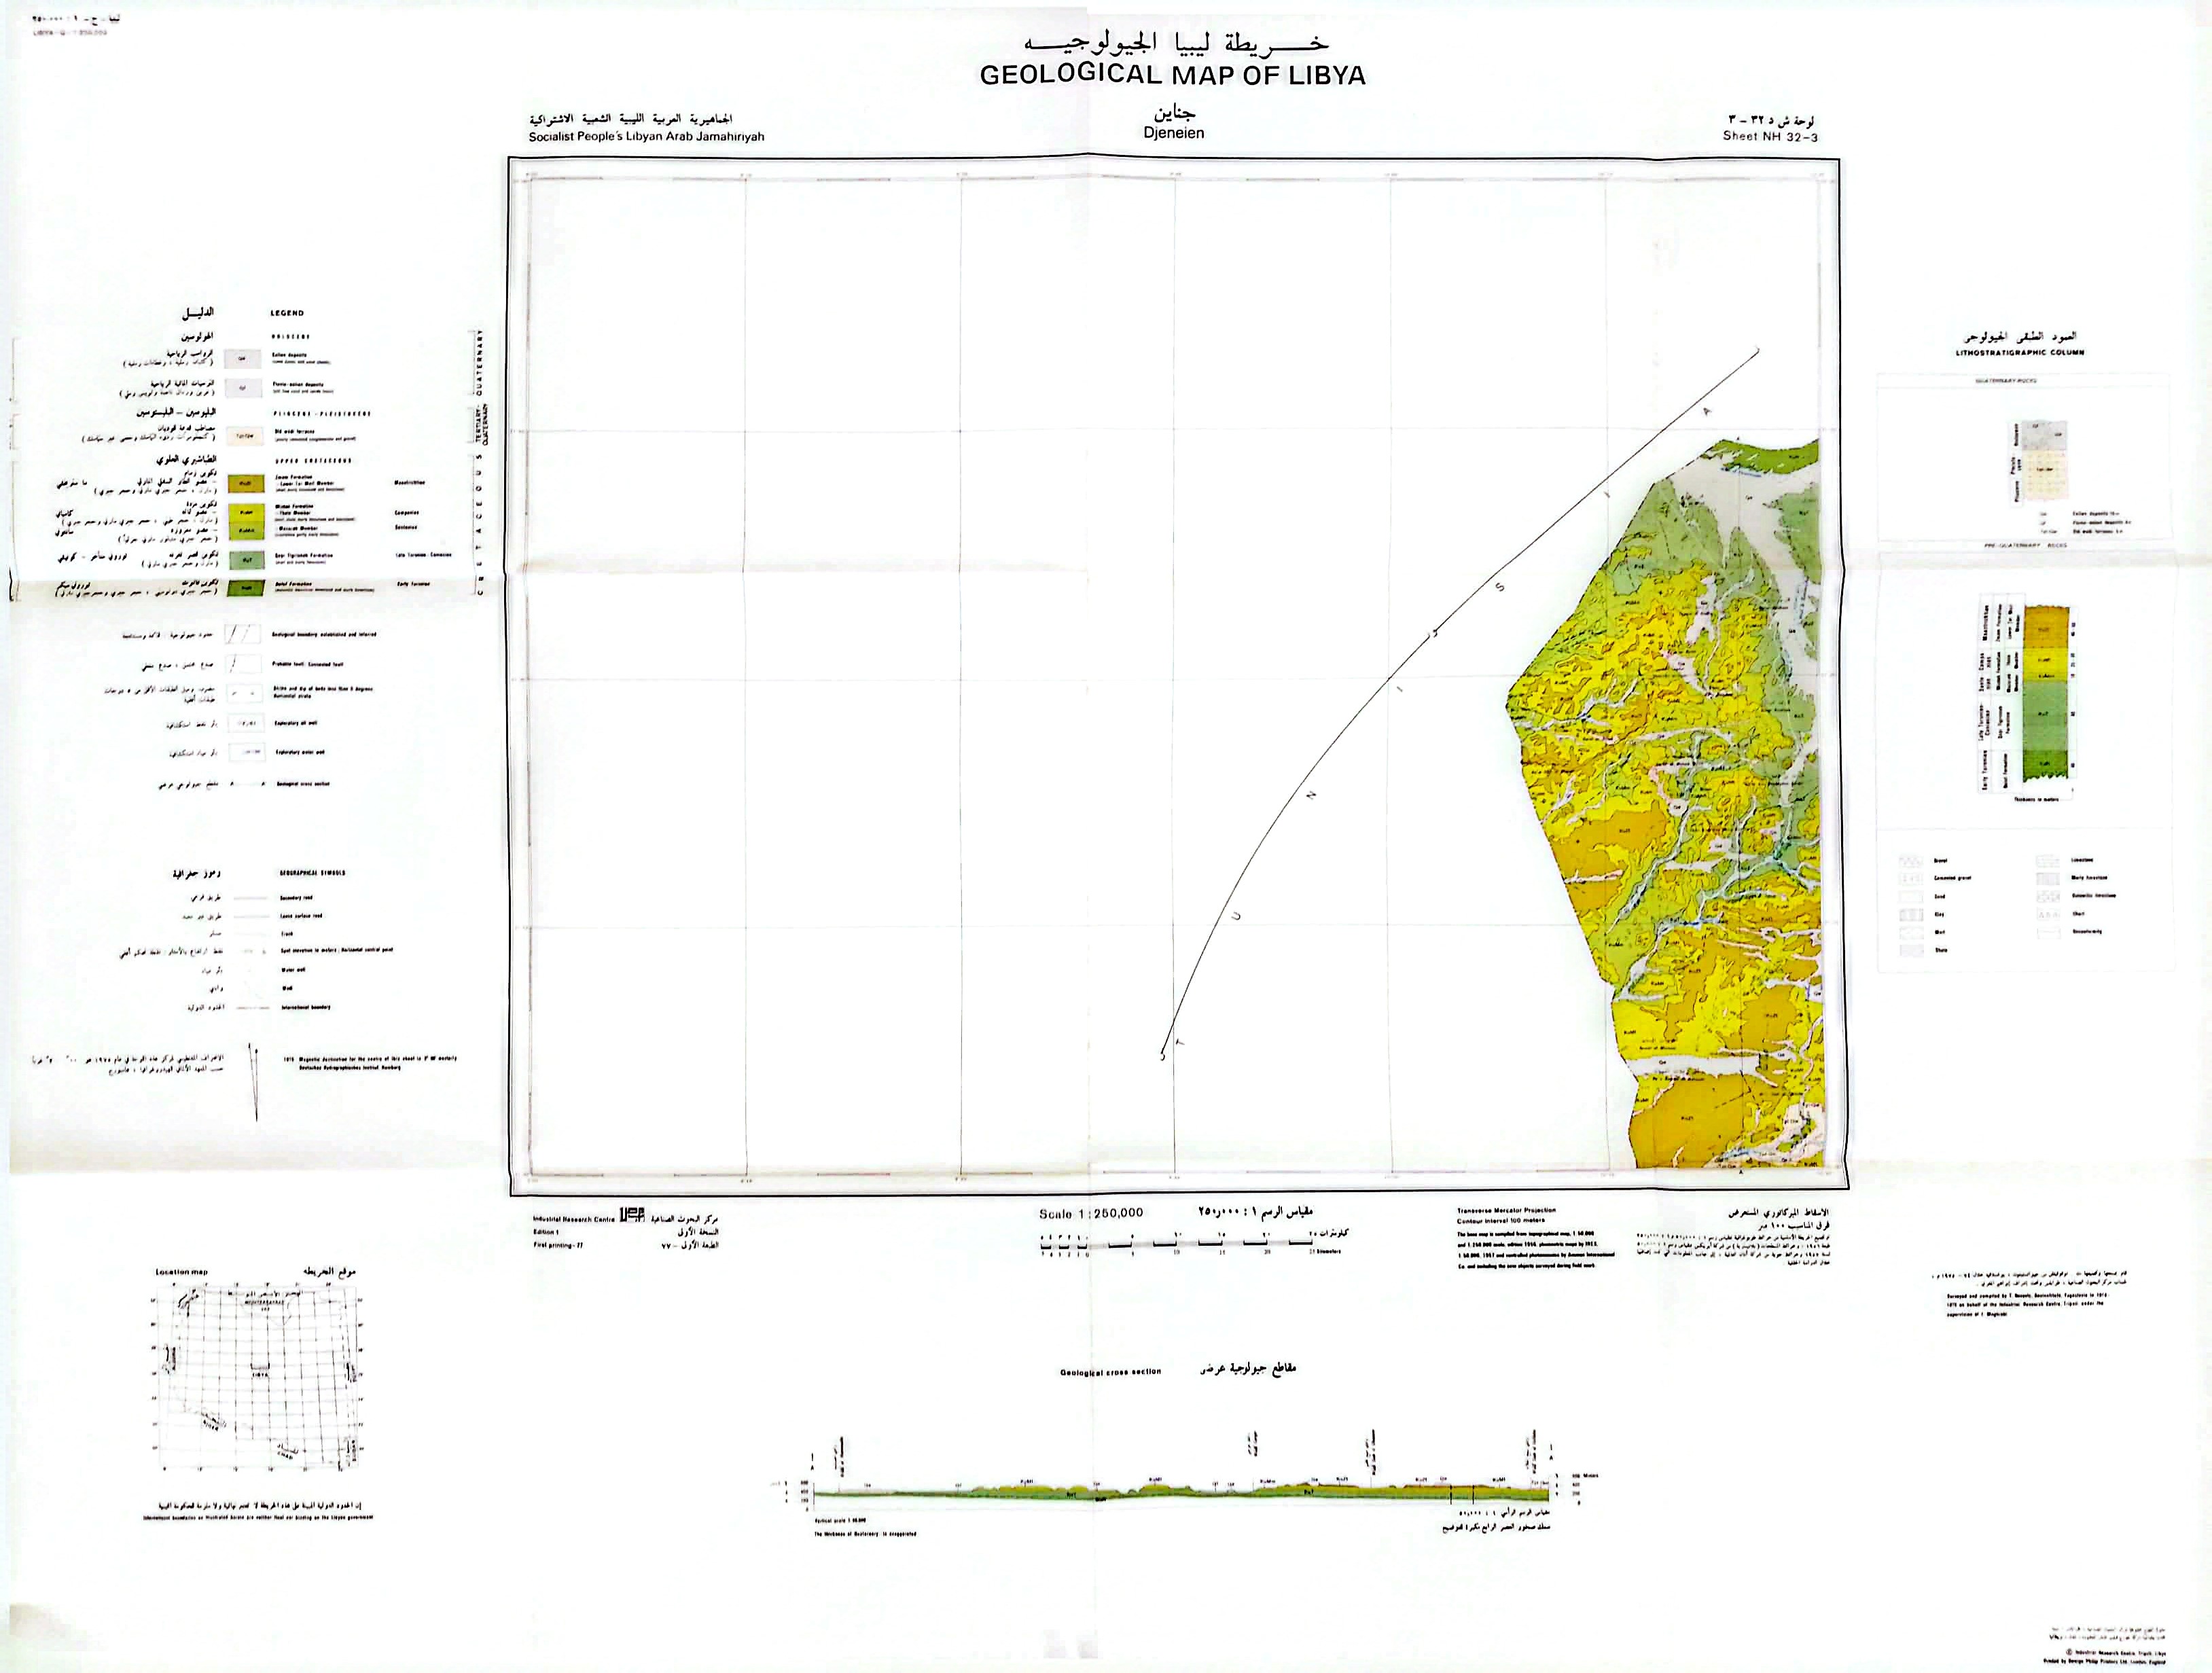The width and height of the screenshot is (2212, 1673).
Task: Click the Gravel lithology pattern box
Action: pos(1911,861)
